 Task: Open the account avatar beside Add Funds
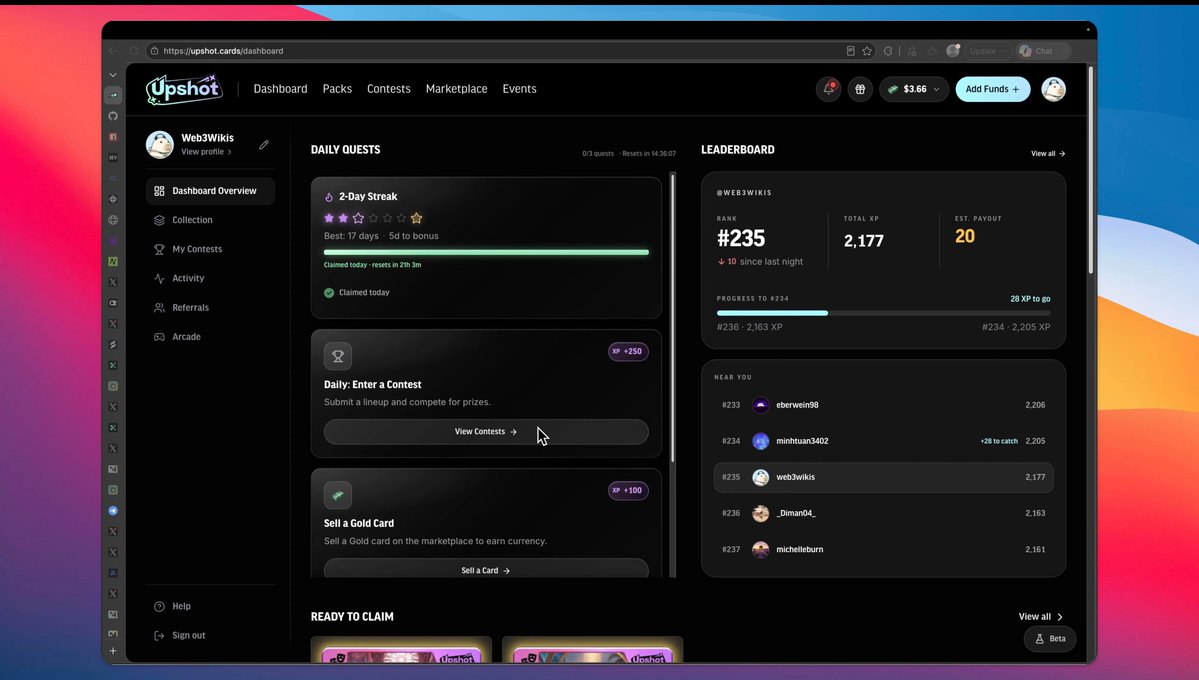[x=1053, y=89]
